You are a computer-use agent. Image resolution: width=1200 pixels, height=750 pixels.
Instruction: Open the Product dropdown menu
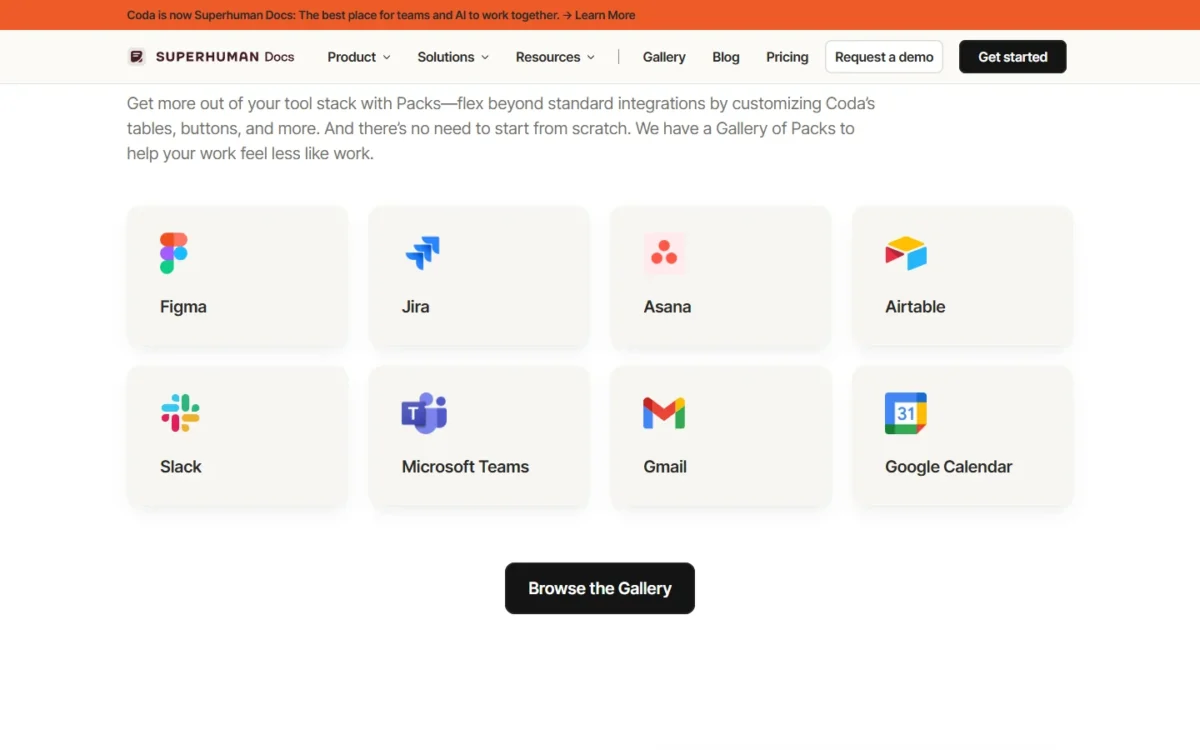pyautogui.click(x=359, y=57)
